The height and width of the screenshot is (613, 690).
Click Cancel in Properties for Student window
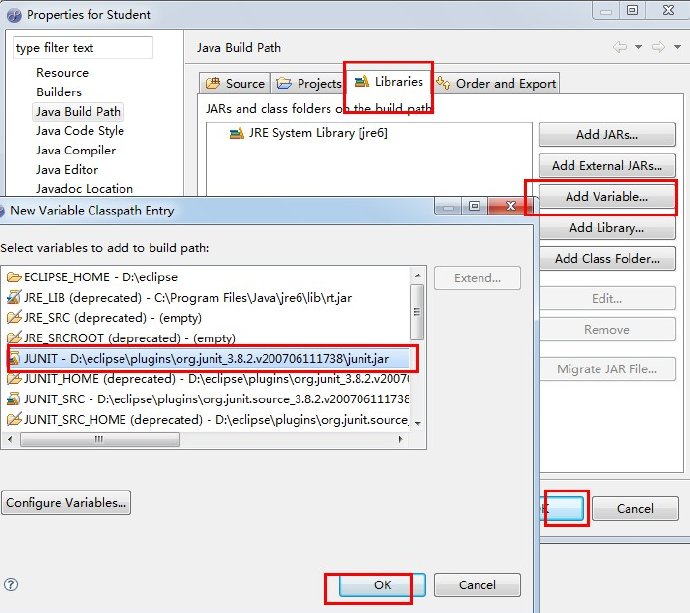(635, 508)
